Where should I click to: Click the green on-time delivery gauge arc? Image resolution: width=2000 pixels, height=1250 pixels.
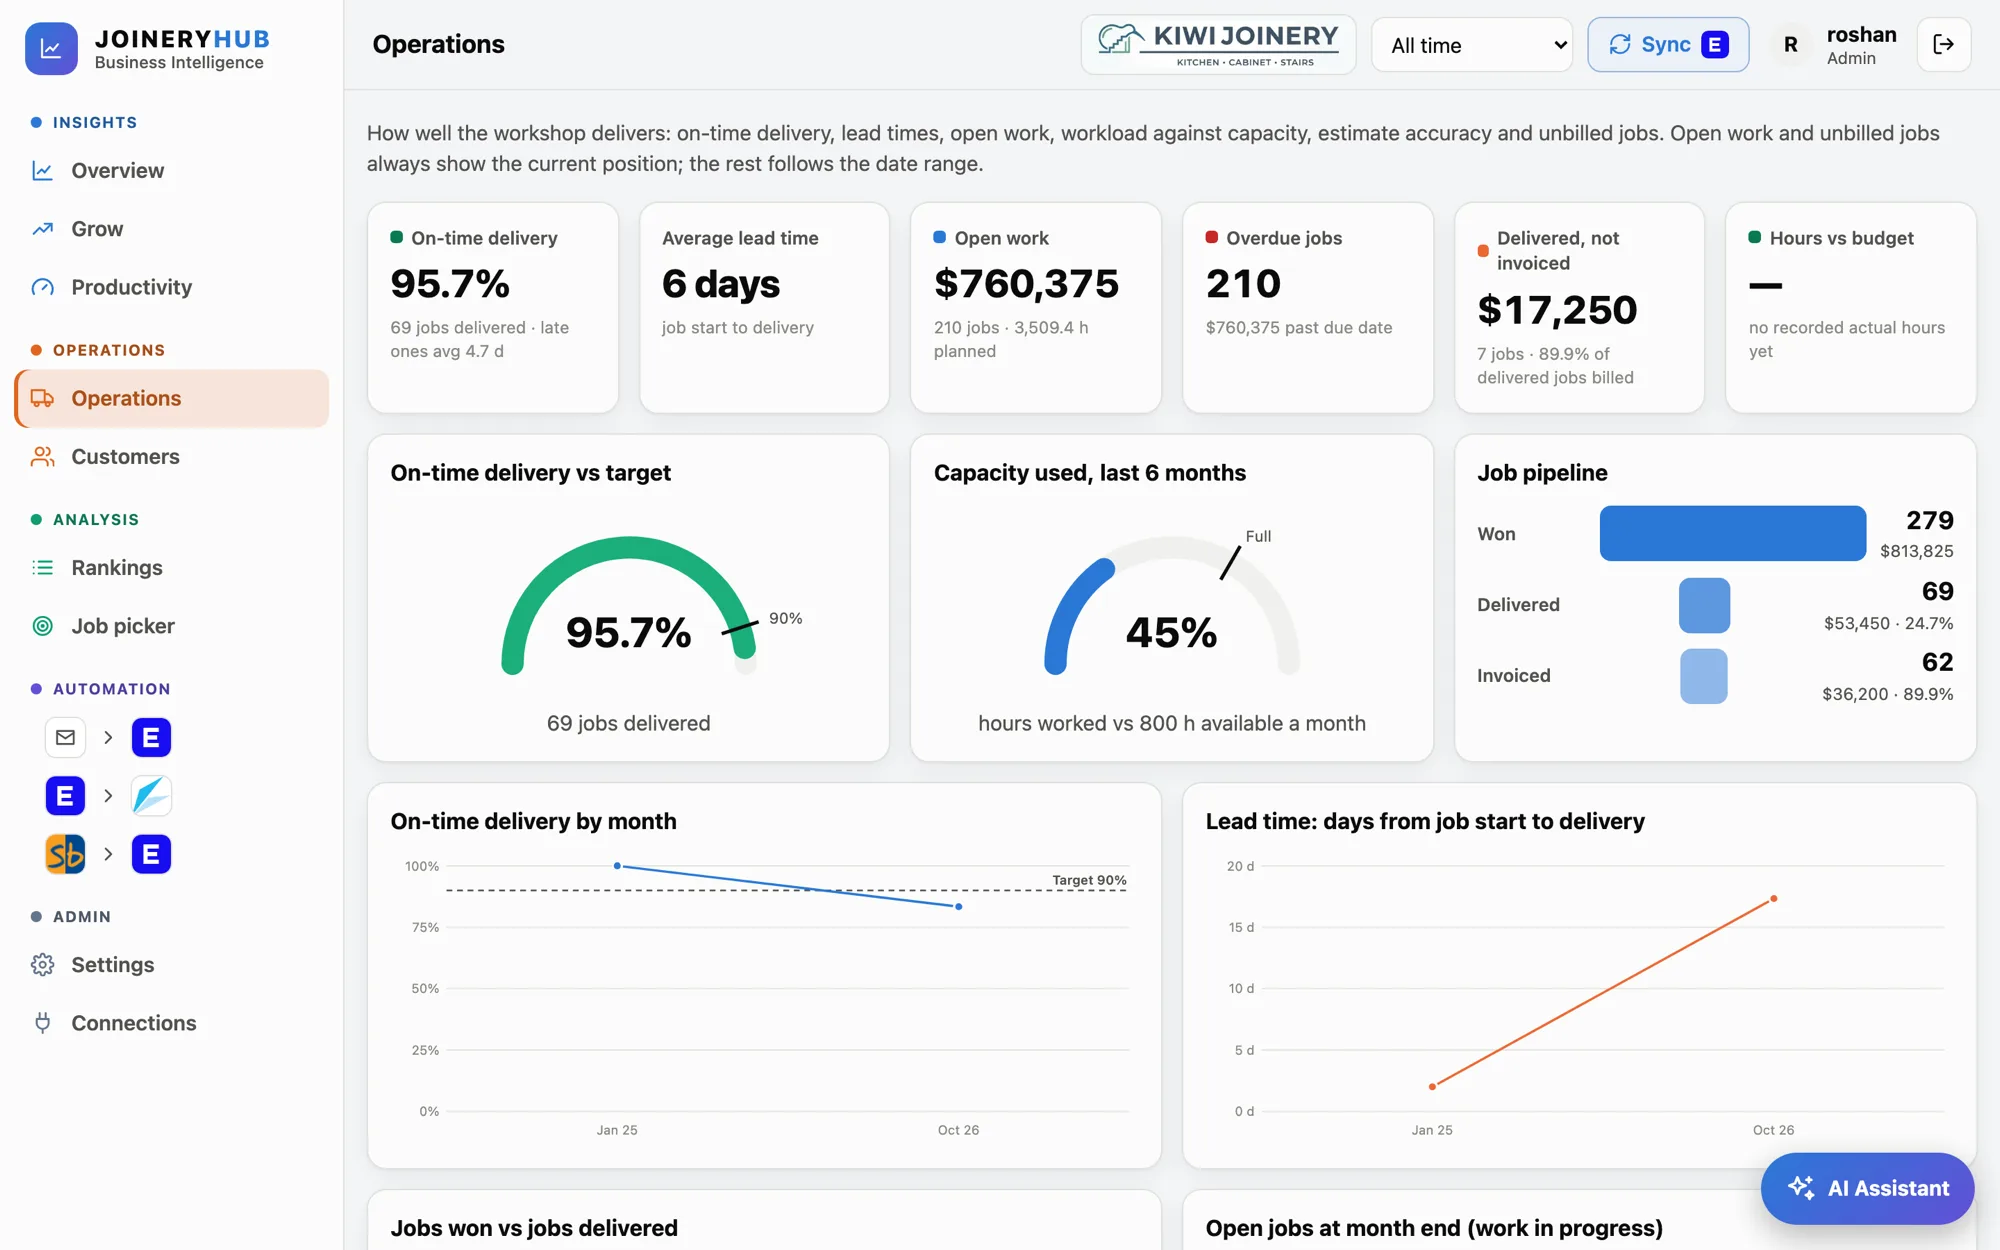pyautogui.click(x=628, y=548)
